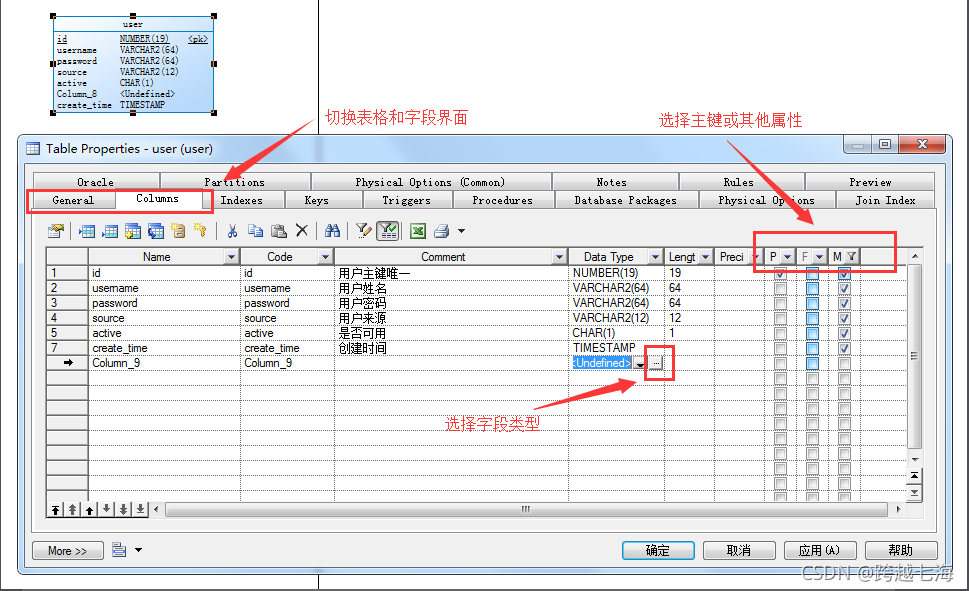
Task: Open the Length column filter dropdown
Action: click(705, 257)
